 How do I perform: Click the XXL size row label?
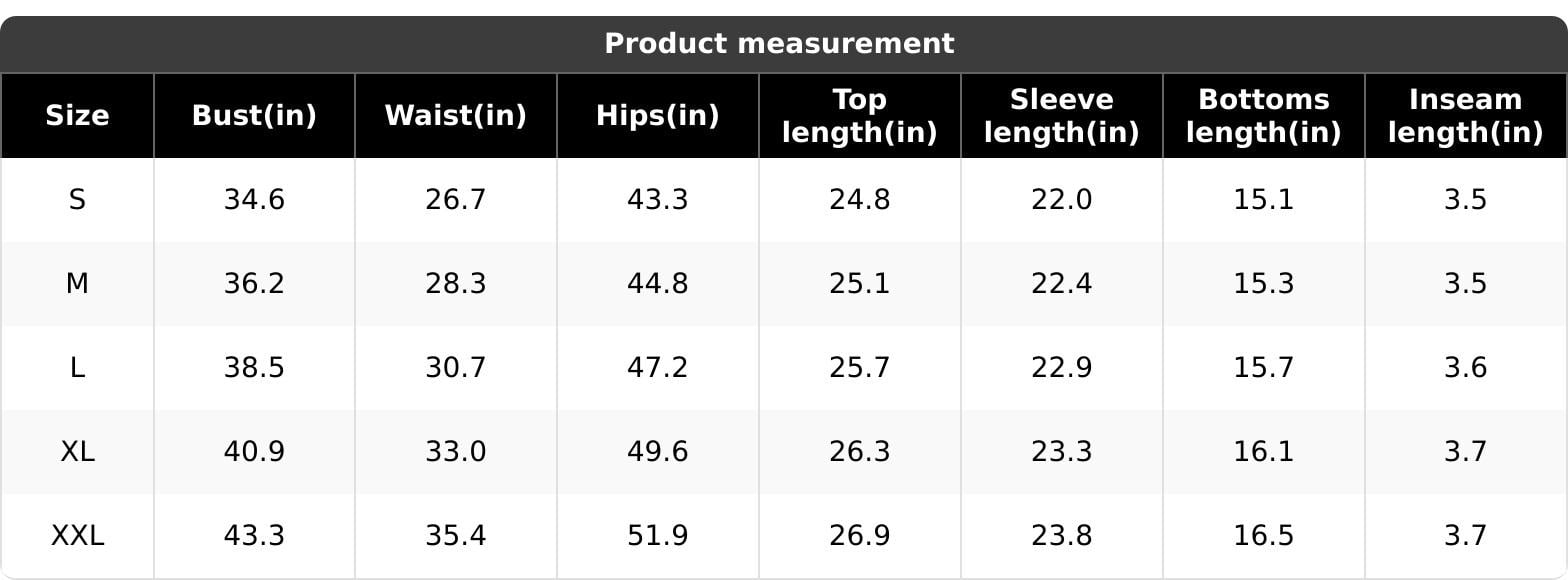tap(77, 536)
